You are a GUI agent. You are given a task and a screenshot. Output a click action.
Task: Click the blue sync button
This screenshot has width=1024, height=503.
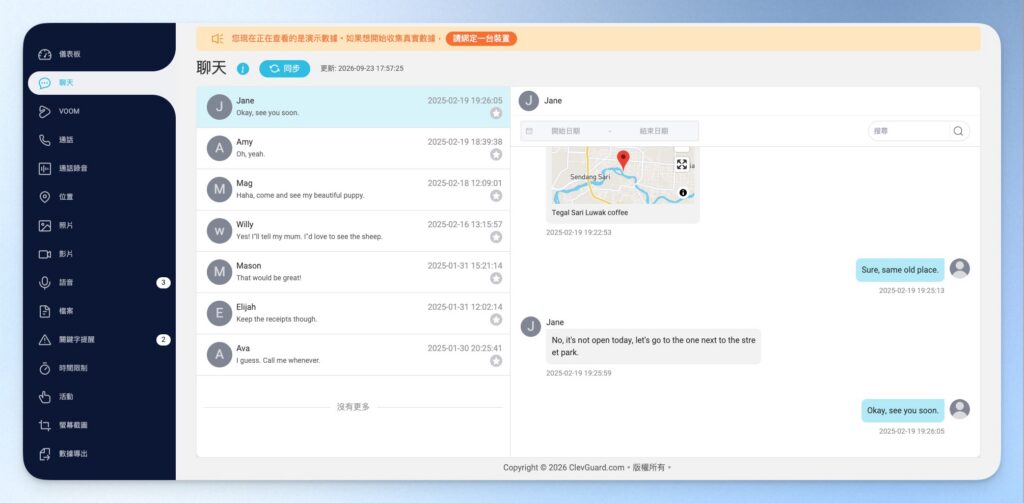[x=285, y=69]
